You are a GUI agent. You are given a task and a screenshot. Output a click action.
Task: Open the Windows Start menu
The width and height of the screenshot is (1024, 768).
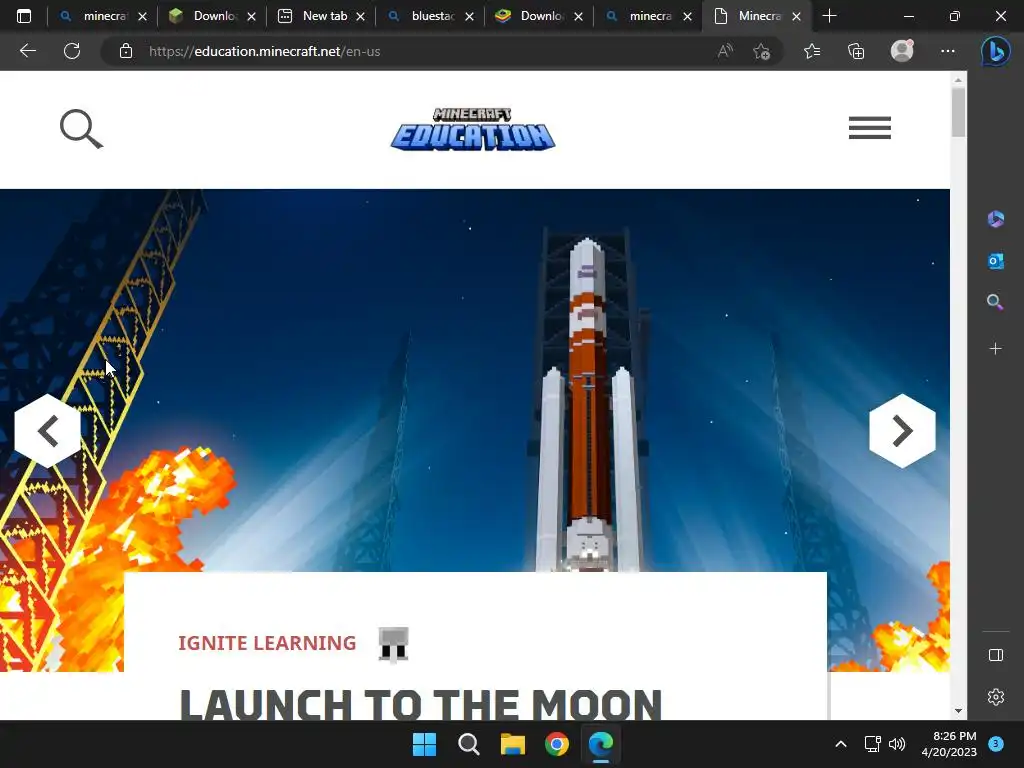click(424, 744)
